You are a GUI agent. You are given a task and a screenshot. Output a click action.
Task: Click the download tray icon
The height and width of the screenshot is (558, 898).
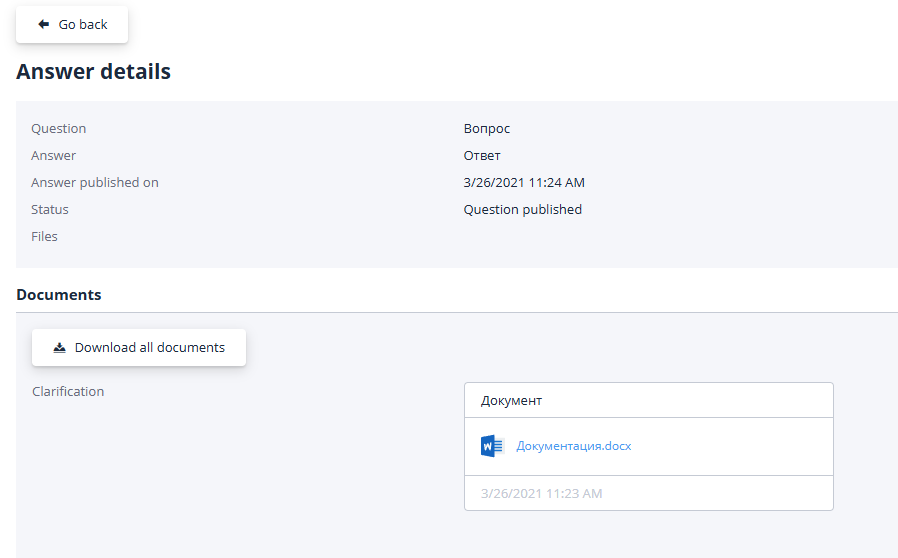(59, 348)
